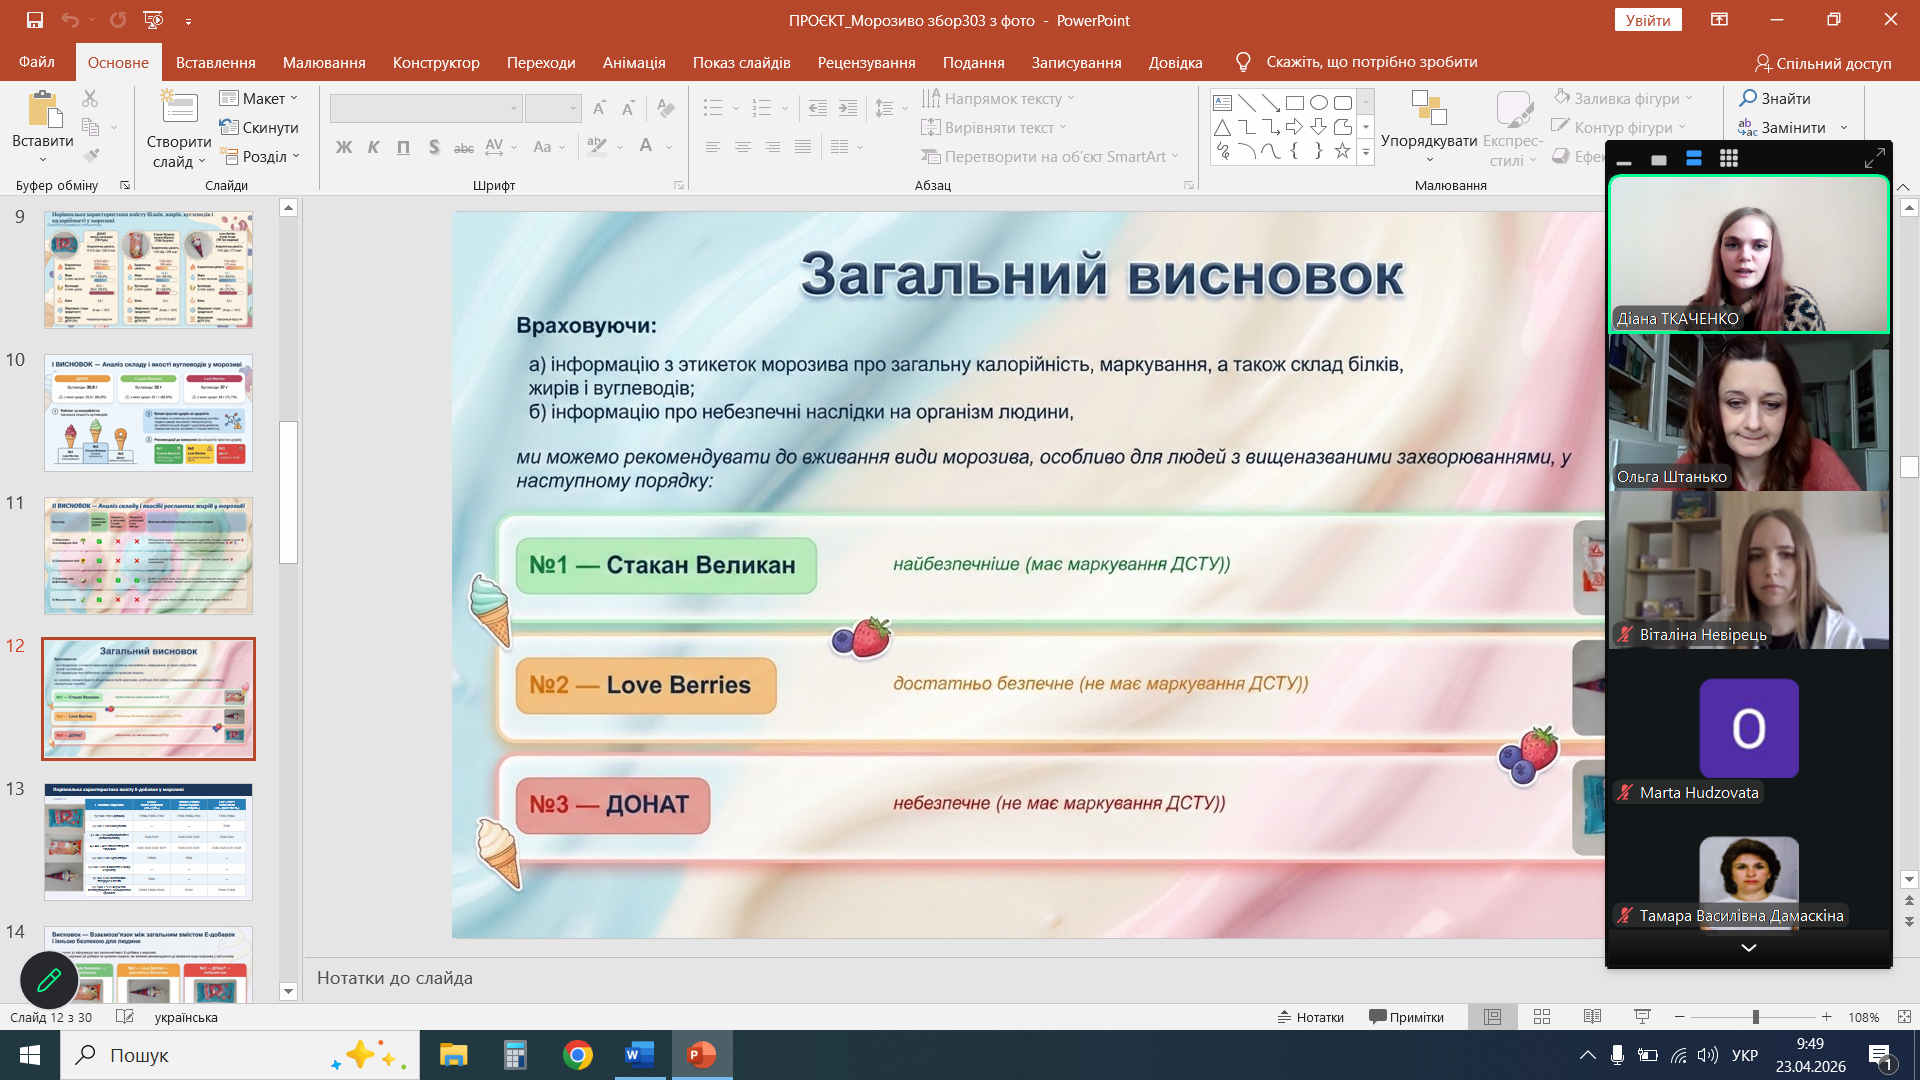Click the Спільний доступ share button

pyautogui.click(x=1823, y=63)
